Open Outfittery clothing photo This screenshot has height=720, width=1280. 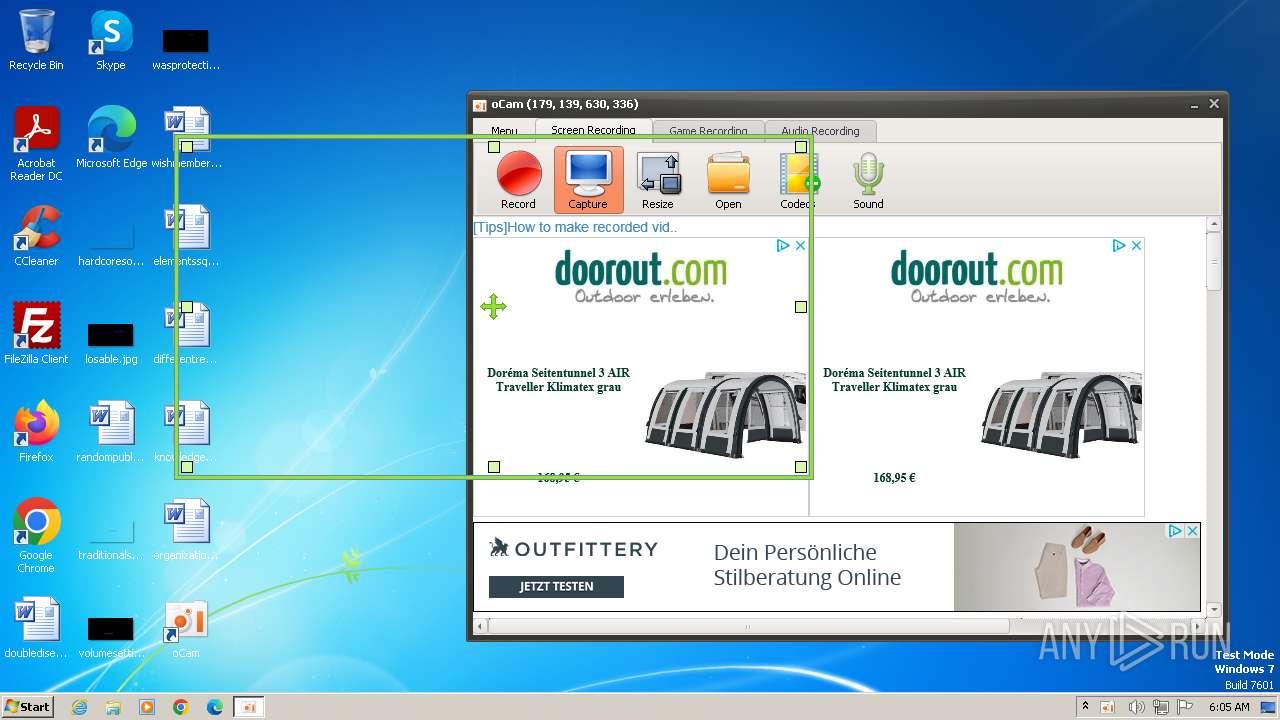(1076, 567)
